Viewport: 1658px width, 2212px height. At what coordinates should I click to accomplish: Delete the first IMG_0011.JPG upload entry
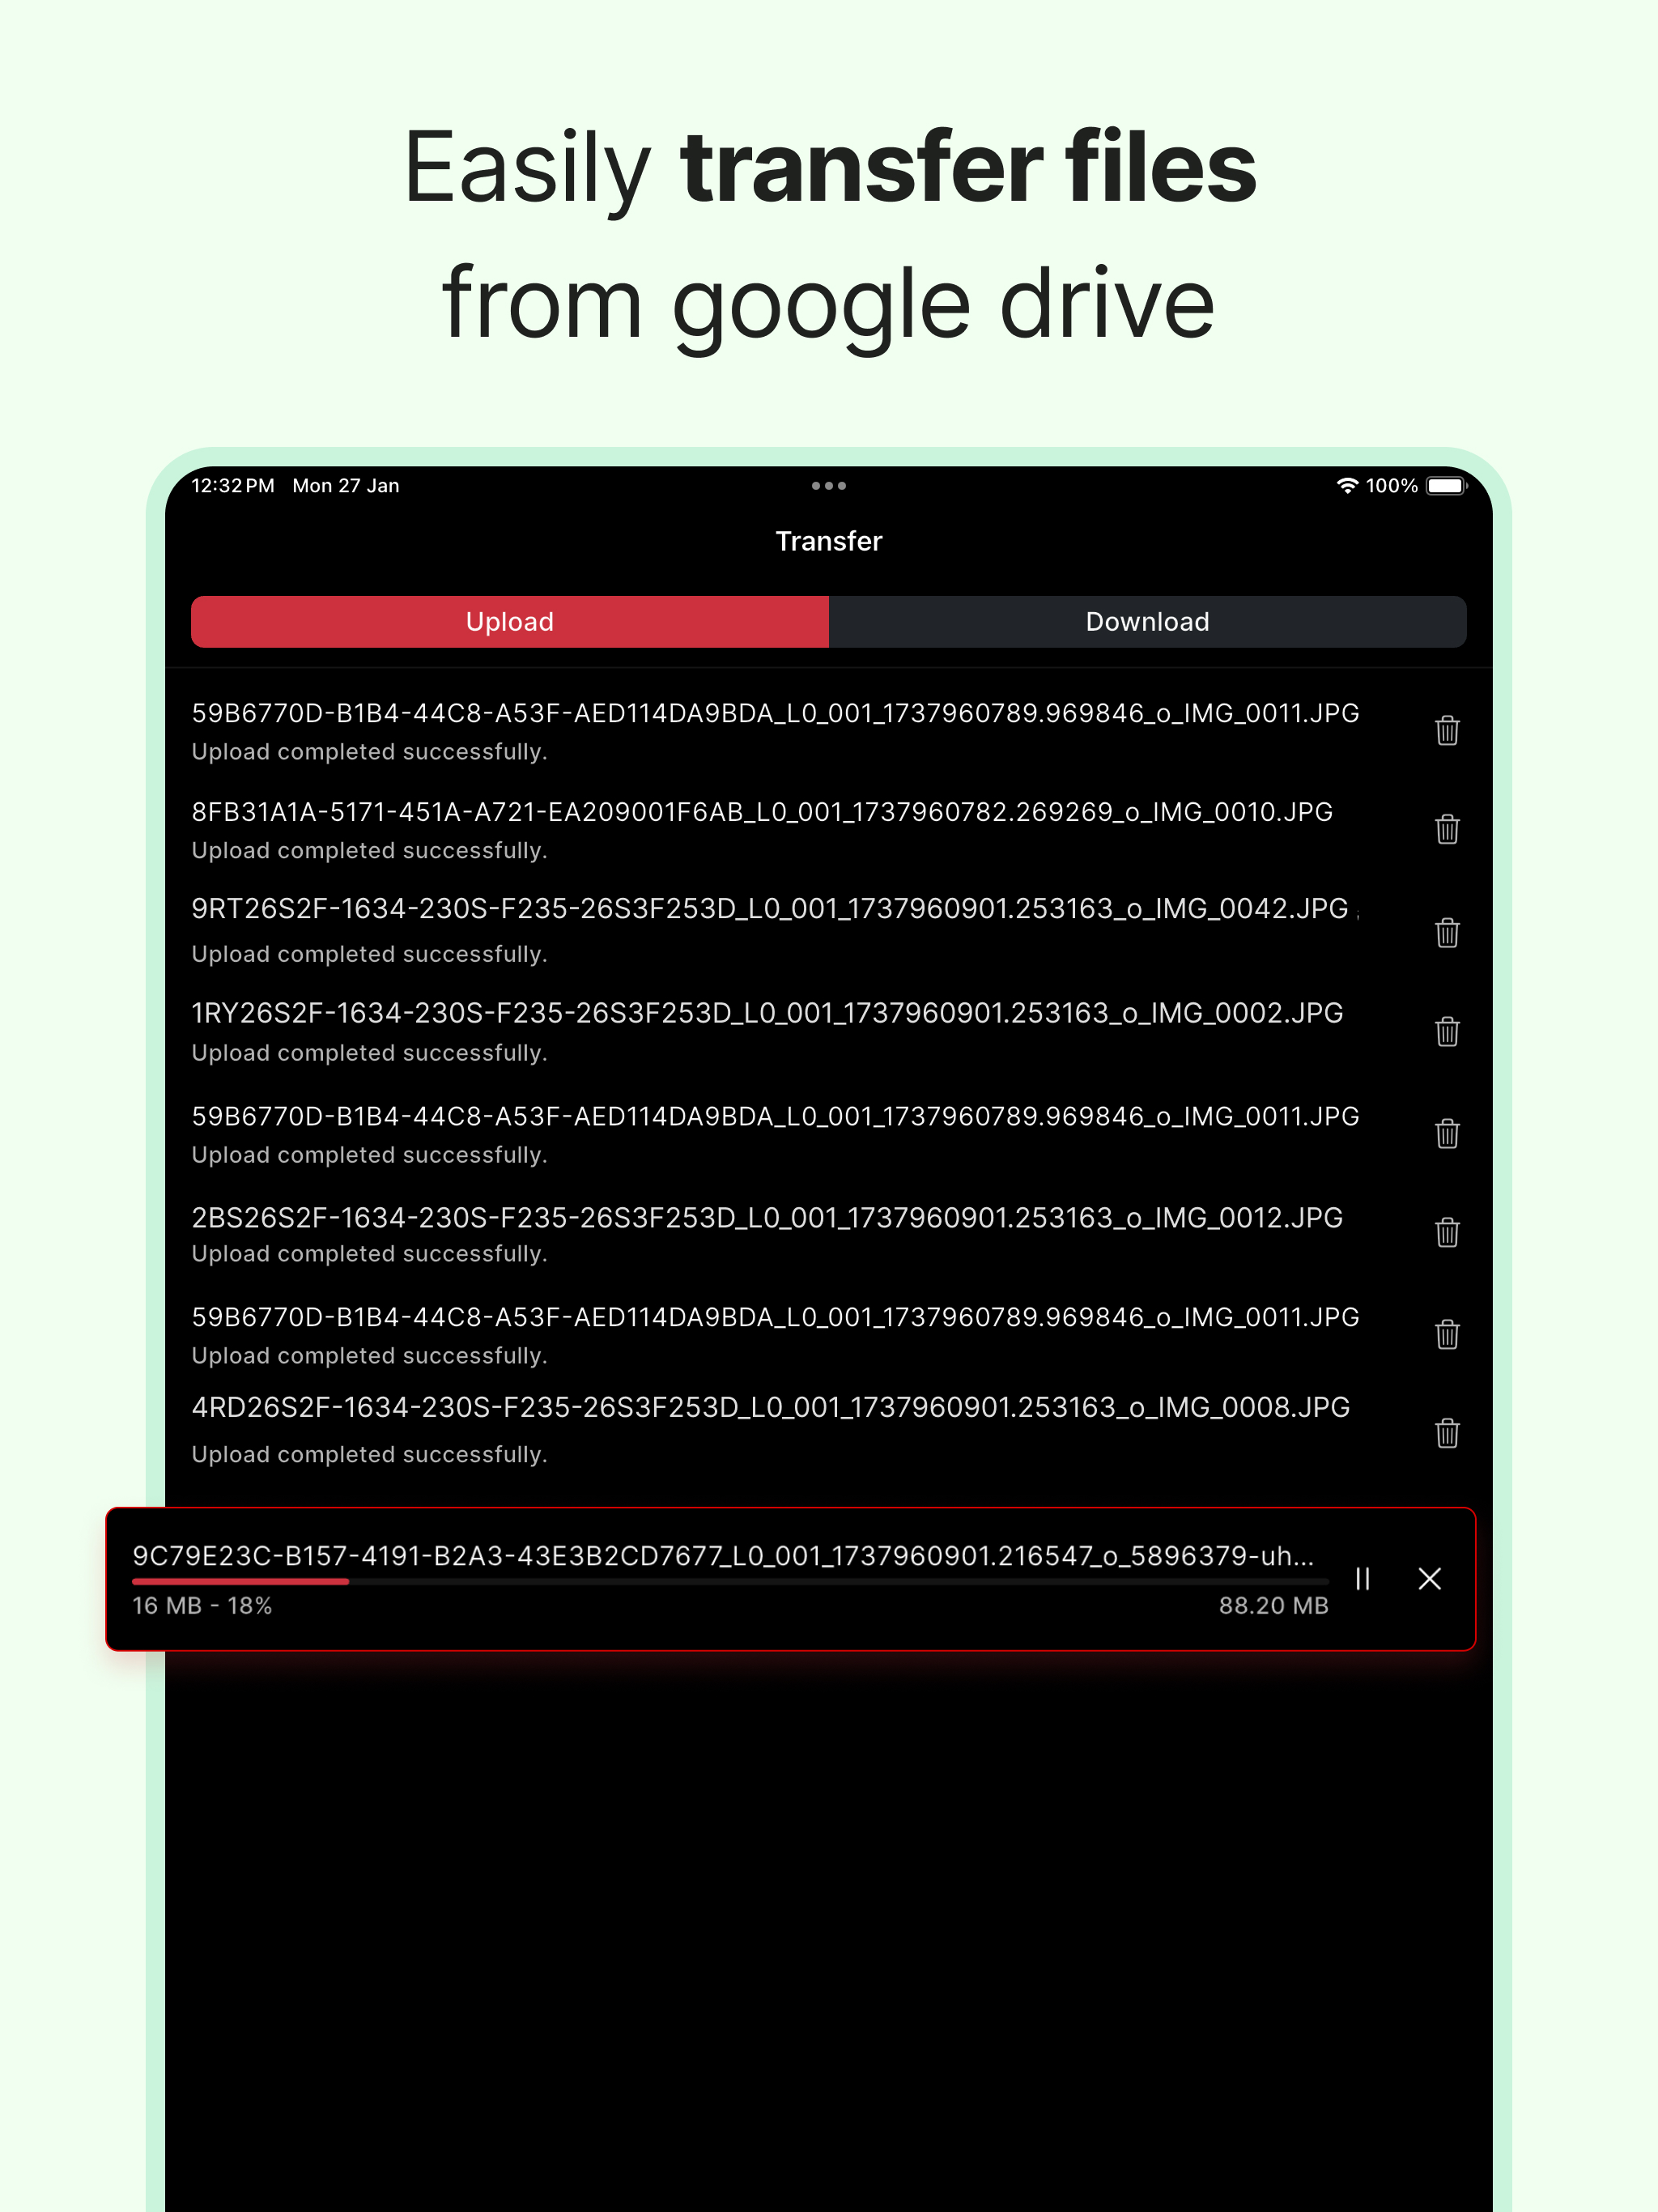click(1446, 731)
